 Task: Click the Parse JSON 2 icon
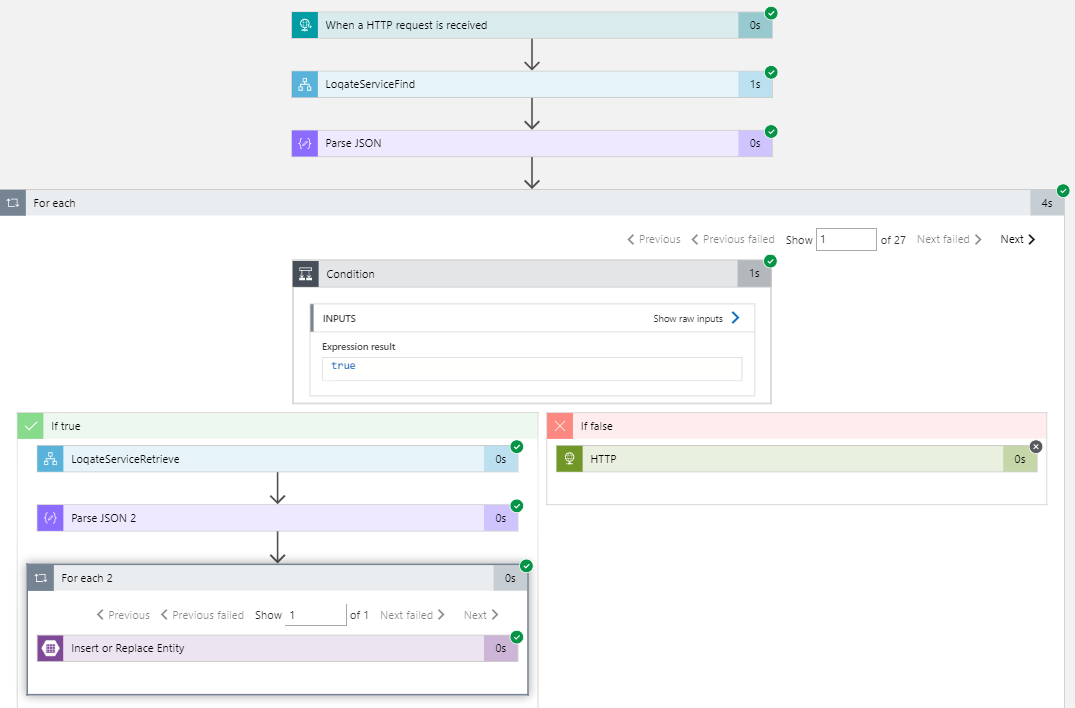click(50, 518)
